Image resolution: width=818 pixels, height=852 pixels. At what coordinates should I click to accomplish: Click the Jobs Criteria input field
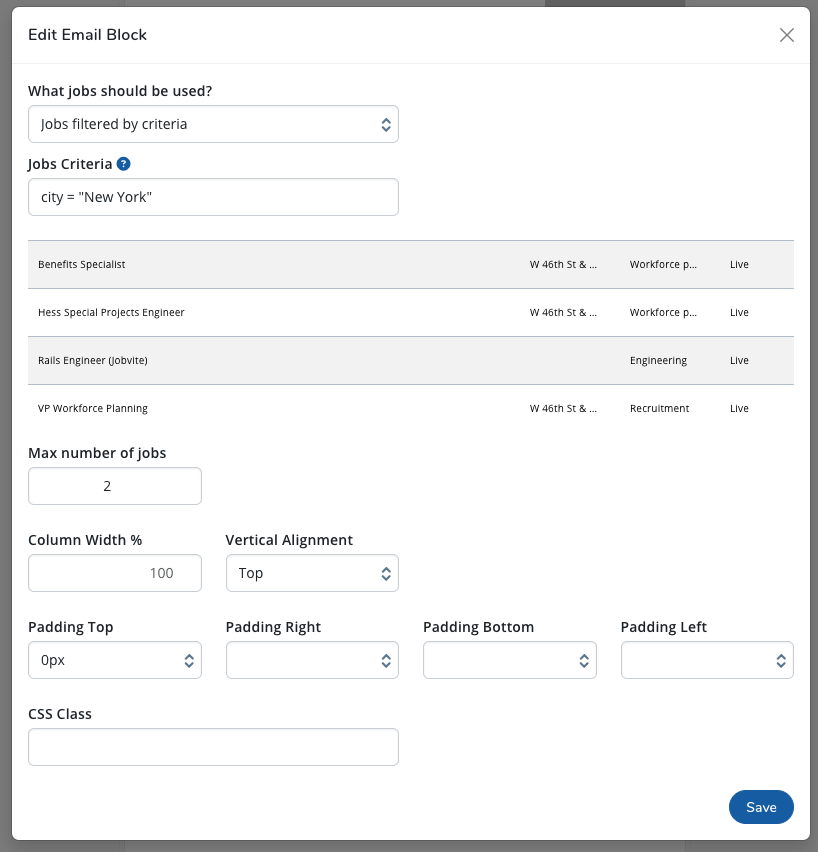point(213,197)
